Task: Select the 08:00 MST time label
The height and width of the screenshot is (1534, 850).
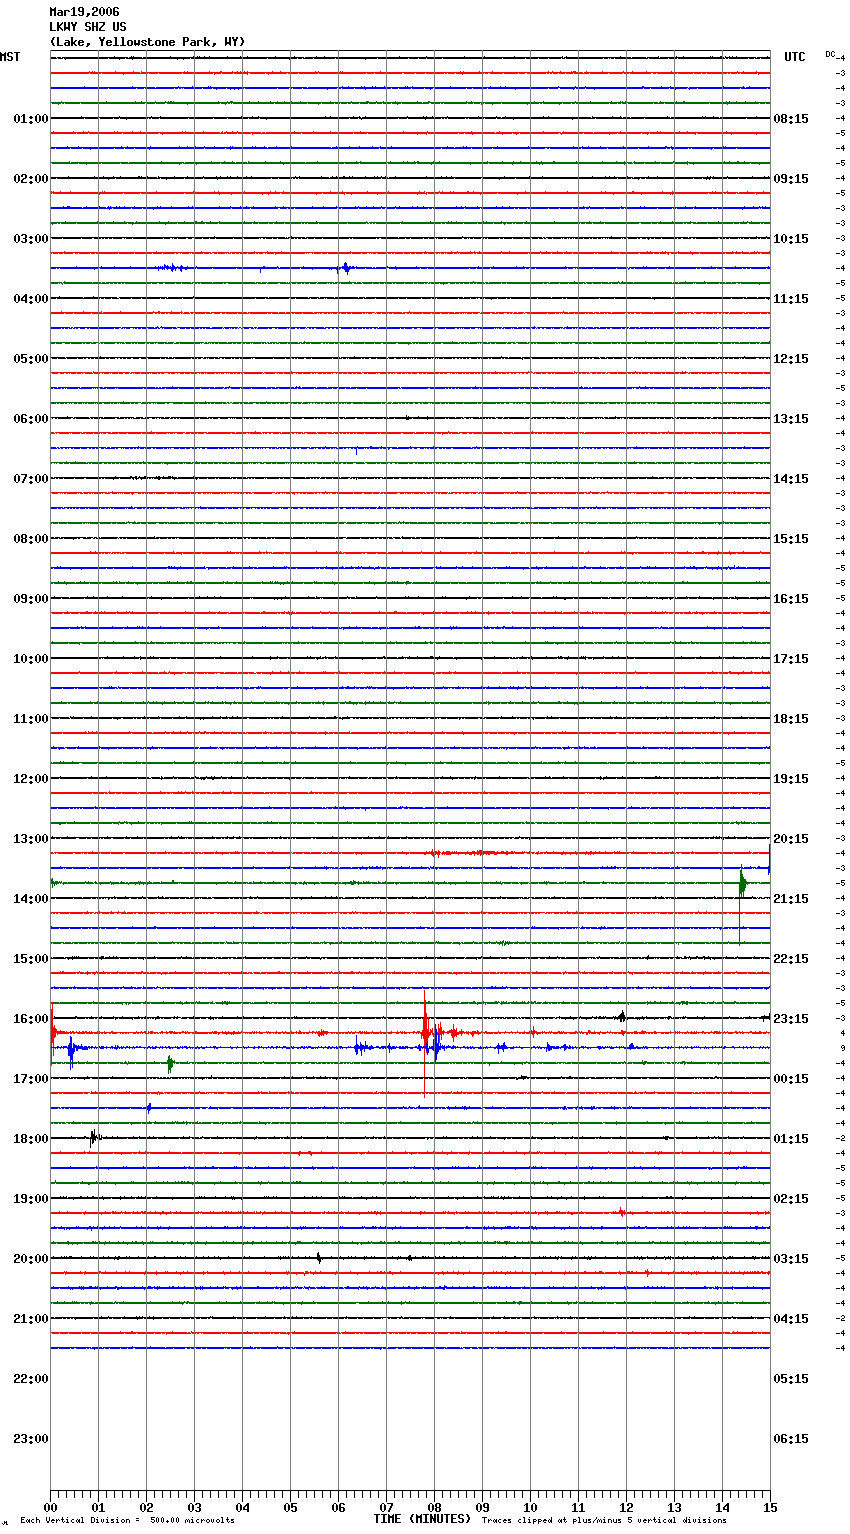Action: pos(30,539)
